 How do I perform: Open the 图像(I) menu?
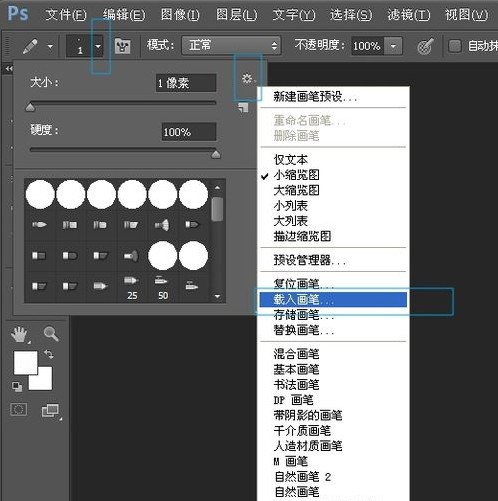(180, 15)
